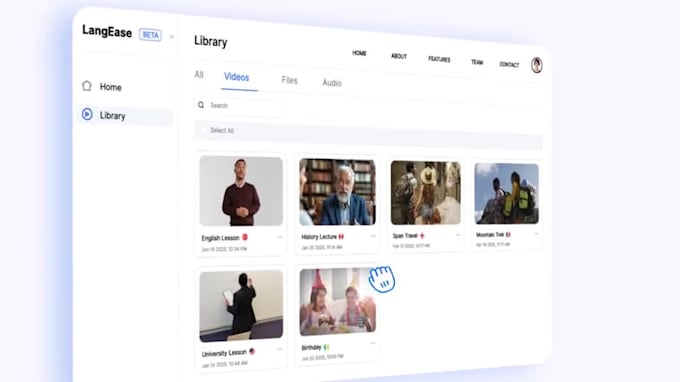The image size is (680, 382).
Task: Switch to the All tab
Action: (x=199, y=75)
